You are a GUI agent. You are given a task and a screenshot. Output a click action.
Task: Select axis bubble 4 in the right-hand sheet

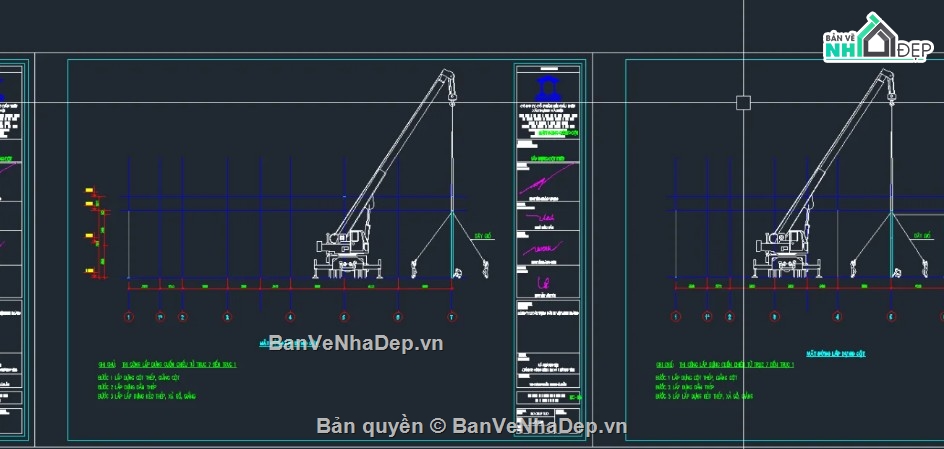coord(837,317)
